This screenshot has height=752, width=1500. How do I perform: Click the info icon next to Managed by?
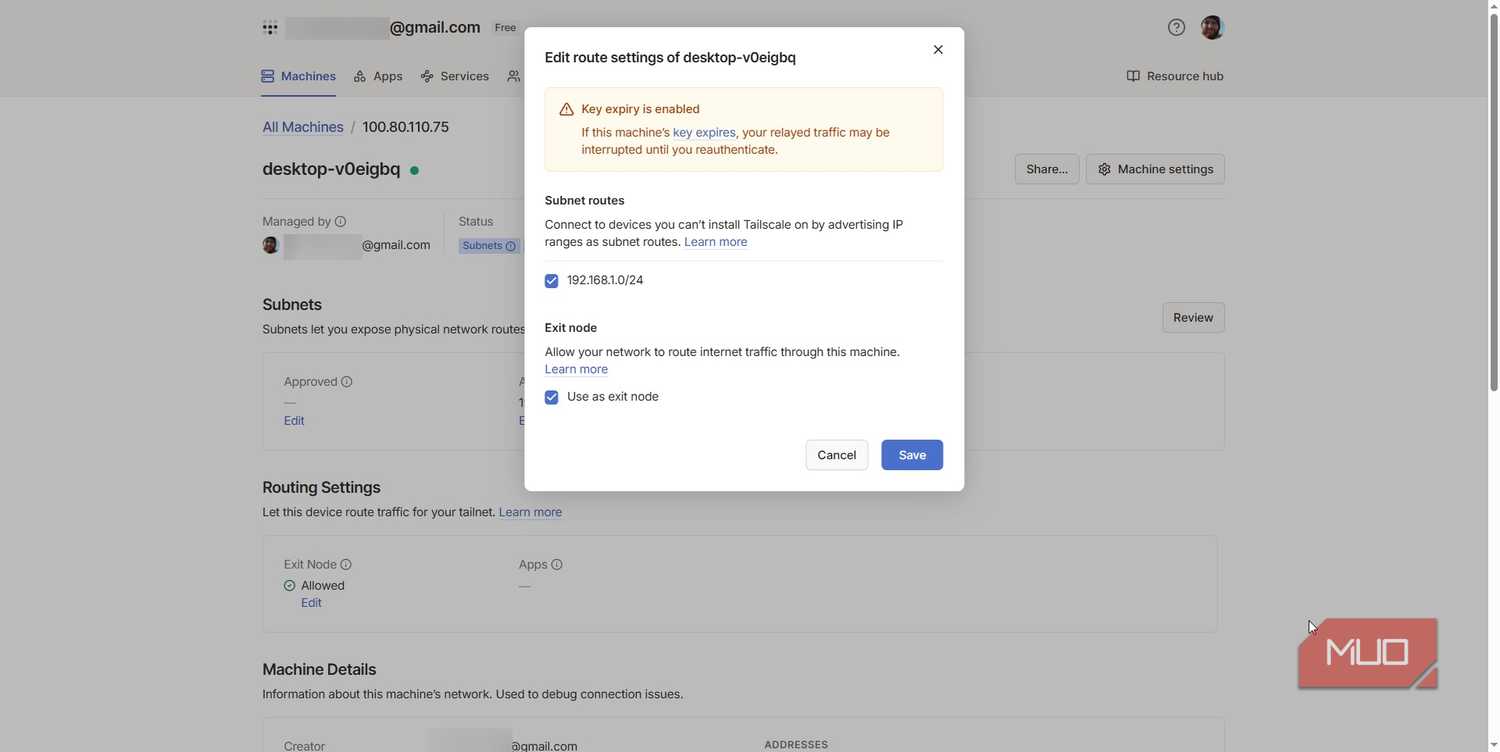[340, 221]
